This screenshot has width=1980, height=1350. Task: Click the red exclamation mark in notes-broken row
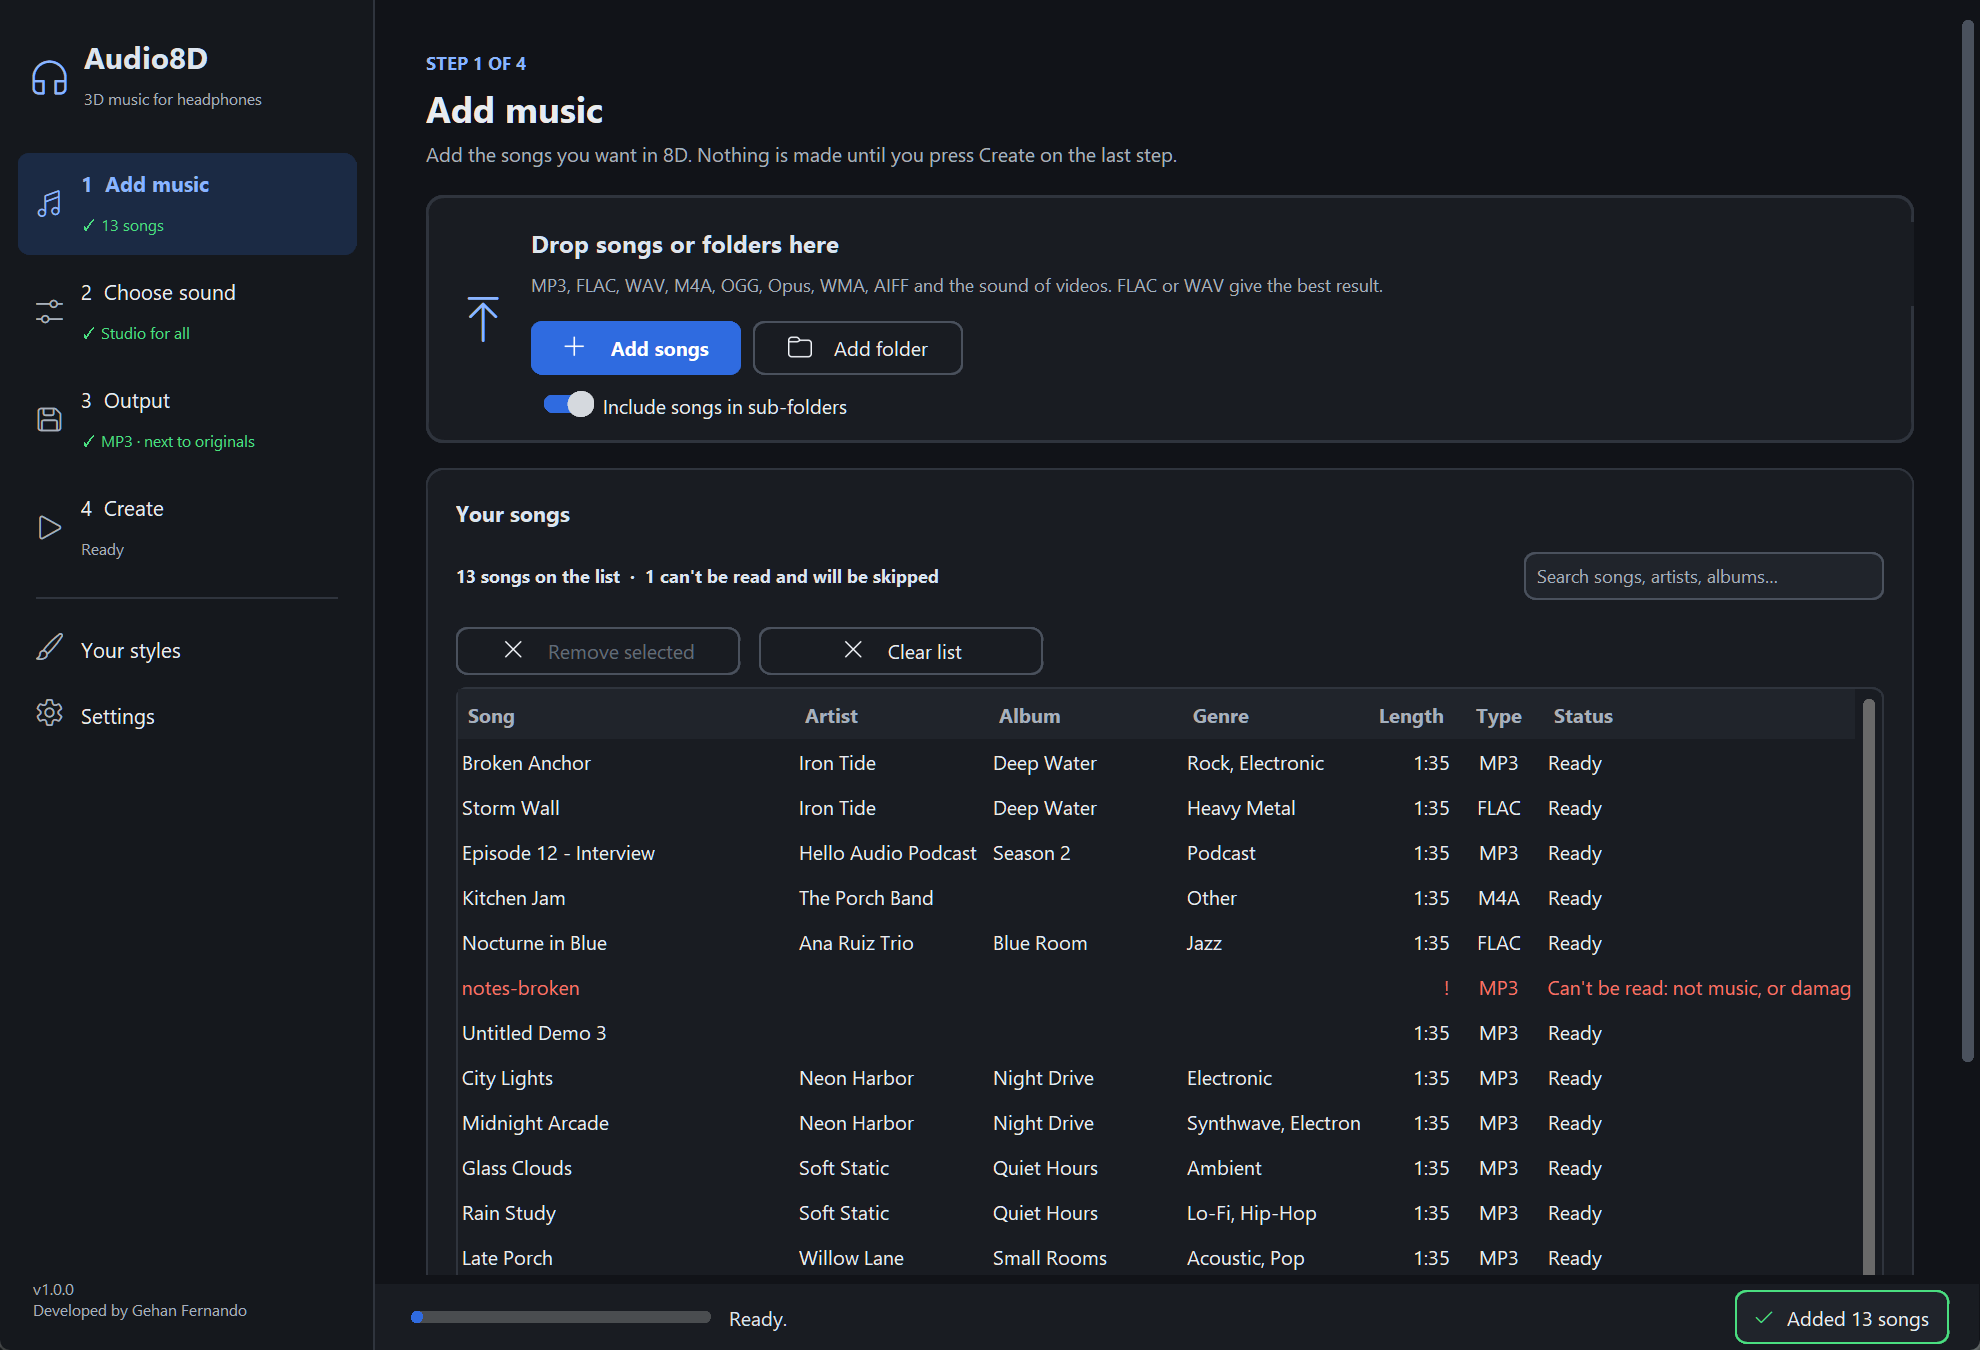point(1446,988)
